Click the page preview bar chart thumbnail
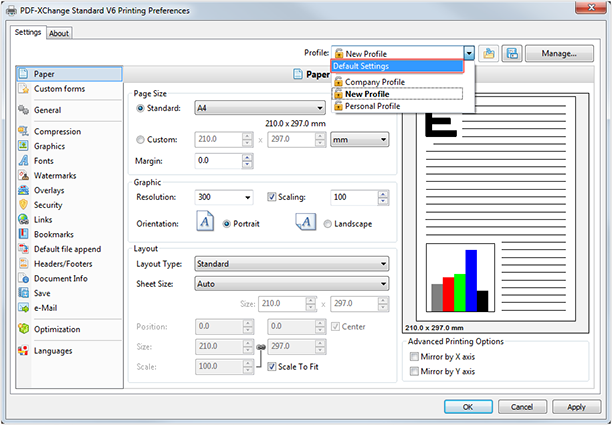Screen dimensions: 612x425 pyautogui.click(x=460, y=278)
